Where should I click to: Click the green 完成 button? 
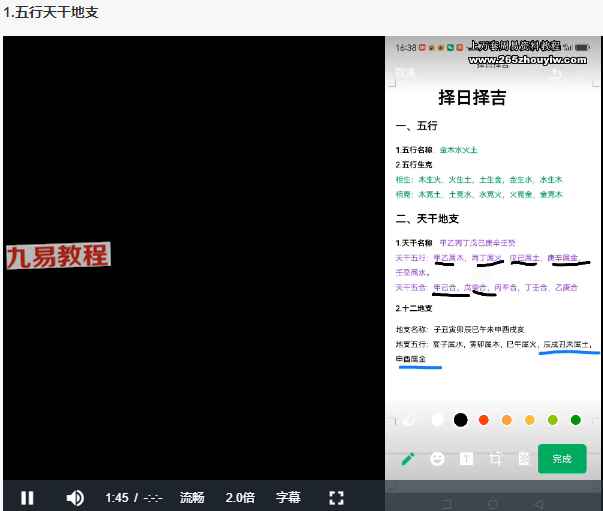click(562, 458)
